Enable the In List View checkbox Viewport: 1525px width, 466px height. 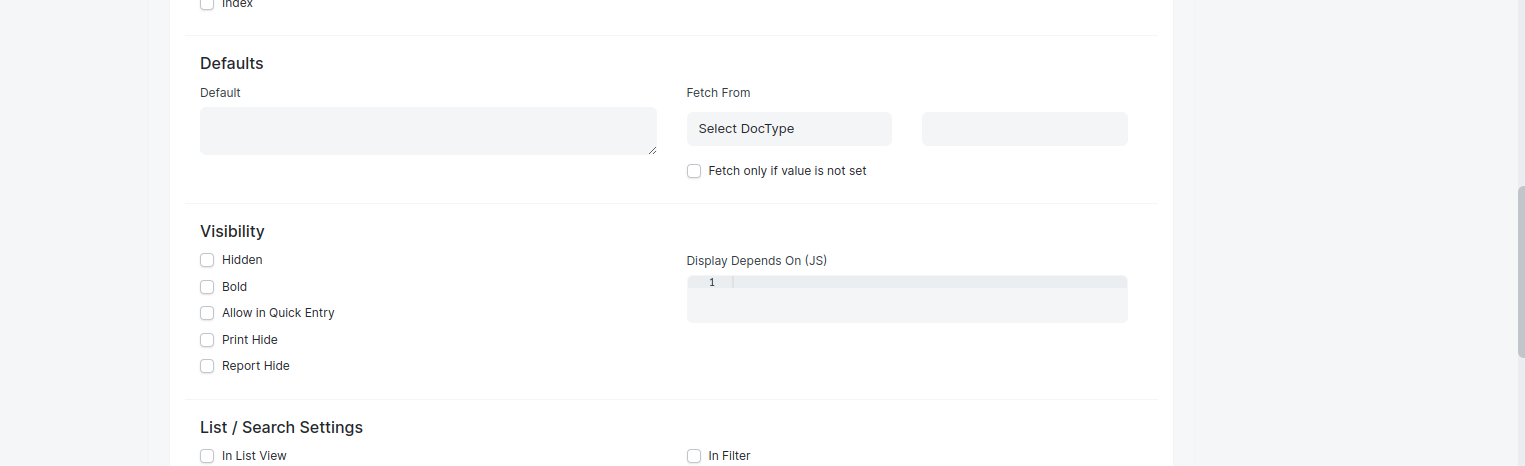(x=207, y=456)
